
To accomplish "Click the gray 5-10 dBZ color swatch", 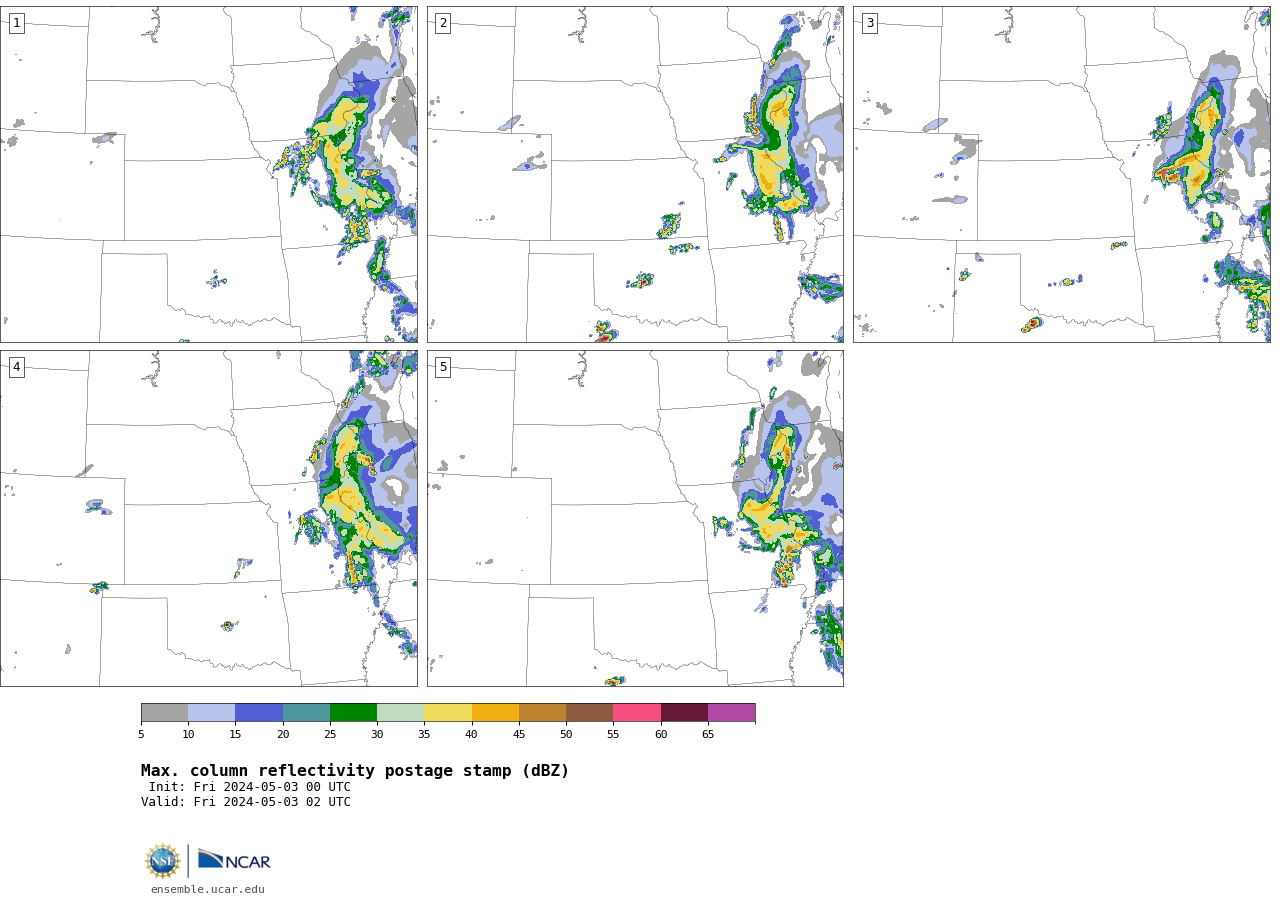I will pos(164,712).
